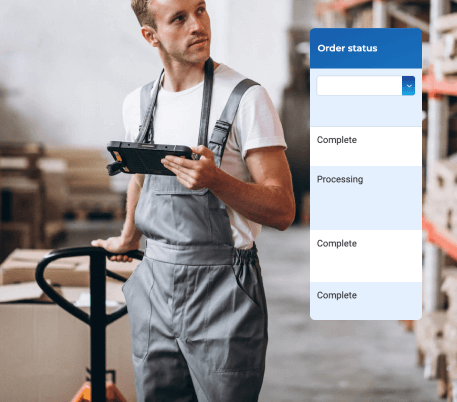Click the Order status column header
This screenshot has height=402, width=457.
(366, 48)
